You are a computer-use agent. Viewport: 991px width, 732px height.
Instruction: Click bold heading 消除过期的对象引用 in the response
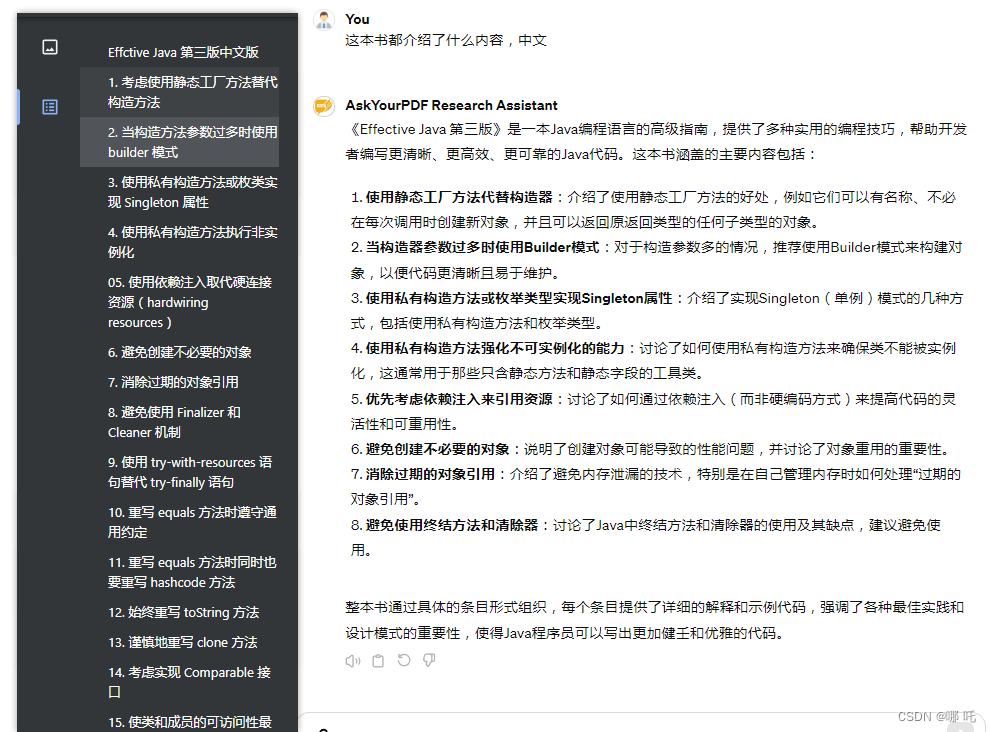point(430,474)
